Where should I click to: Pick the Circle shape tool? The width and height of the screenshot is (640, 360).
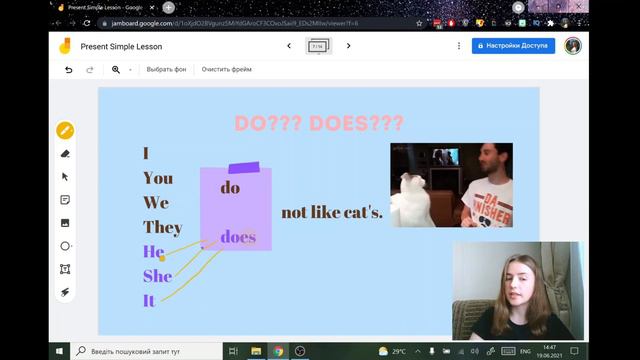point(65,246)
